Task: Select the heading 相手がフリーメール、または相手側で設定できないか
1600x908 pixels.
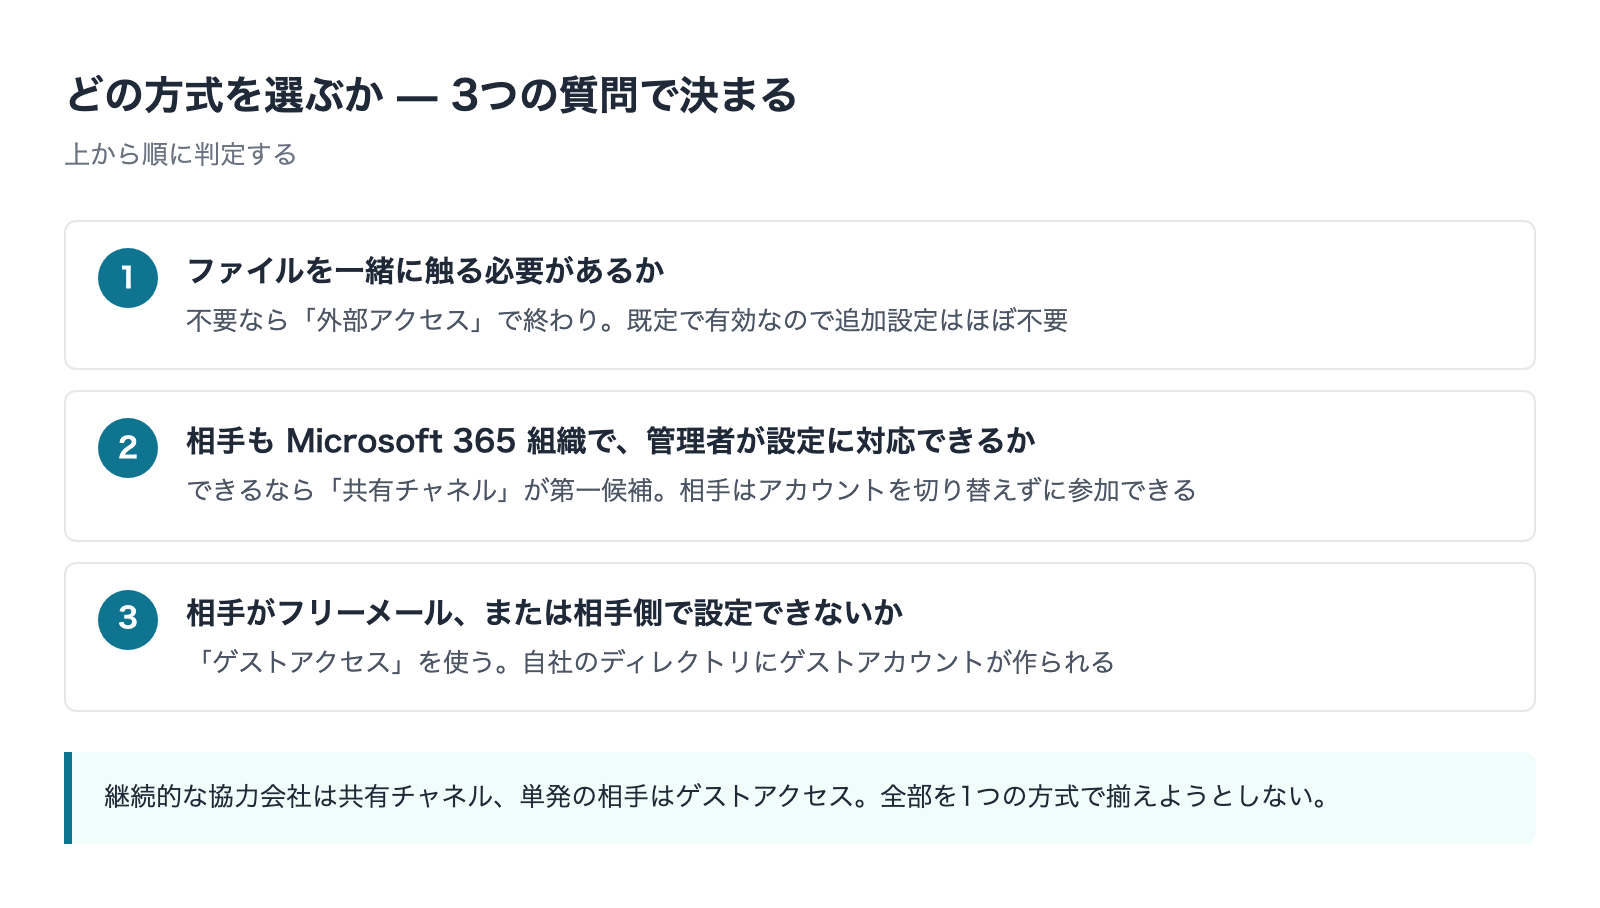Action: click(545, 613)
